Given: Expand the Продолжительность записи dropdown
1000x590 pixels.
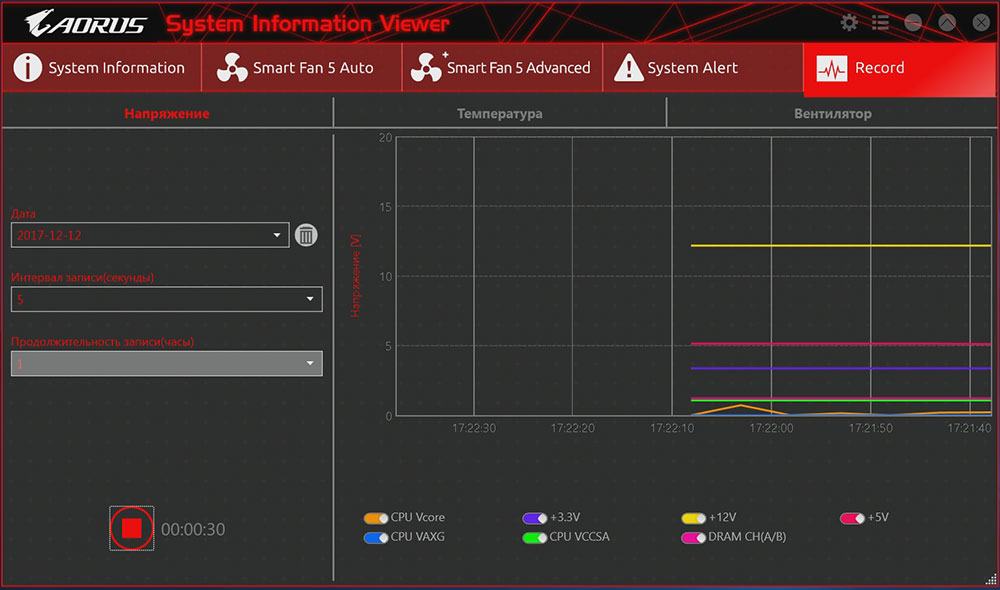Looking at the screenshot, I should point(166,363).
